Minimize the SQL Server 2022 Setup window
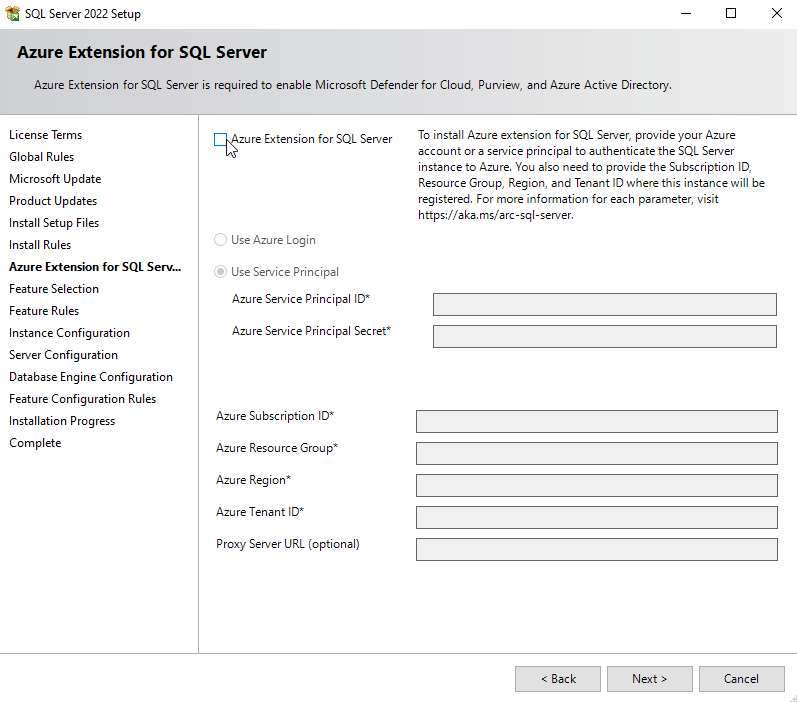The width and height of the screenshot is (797, 702). (686, 14)
